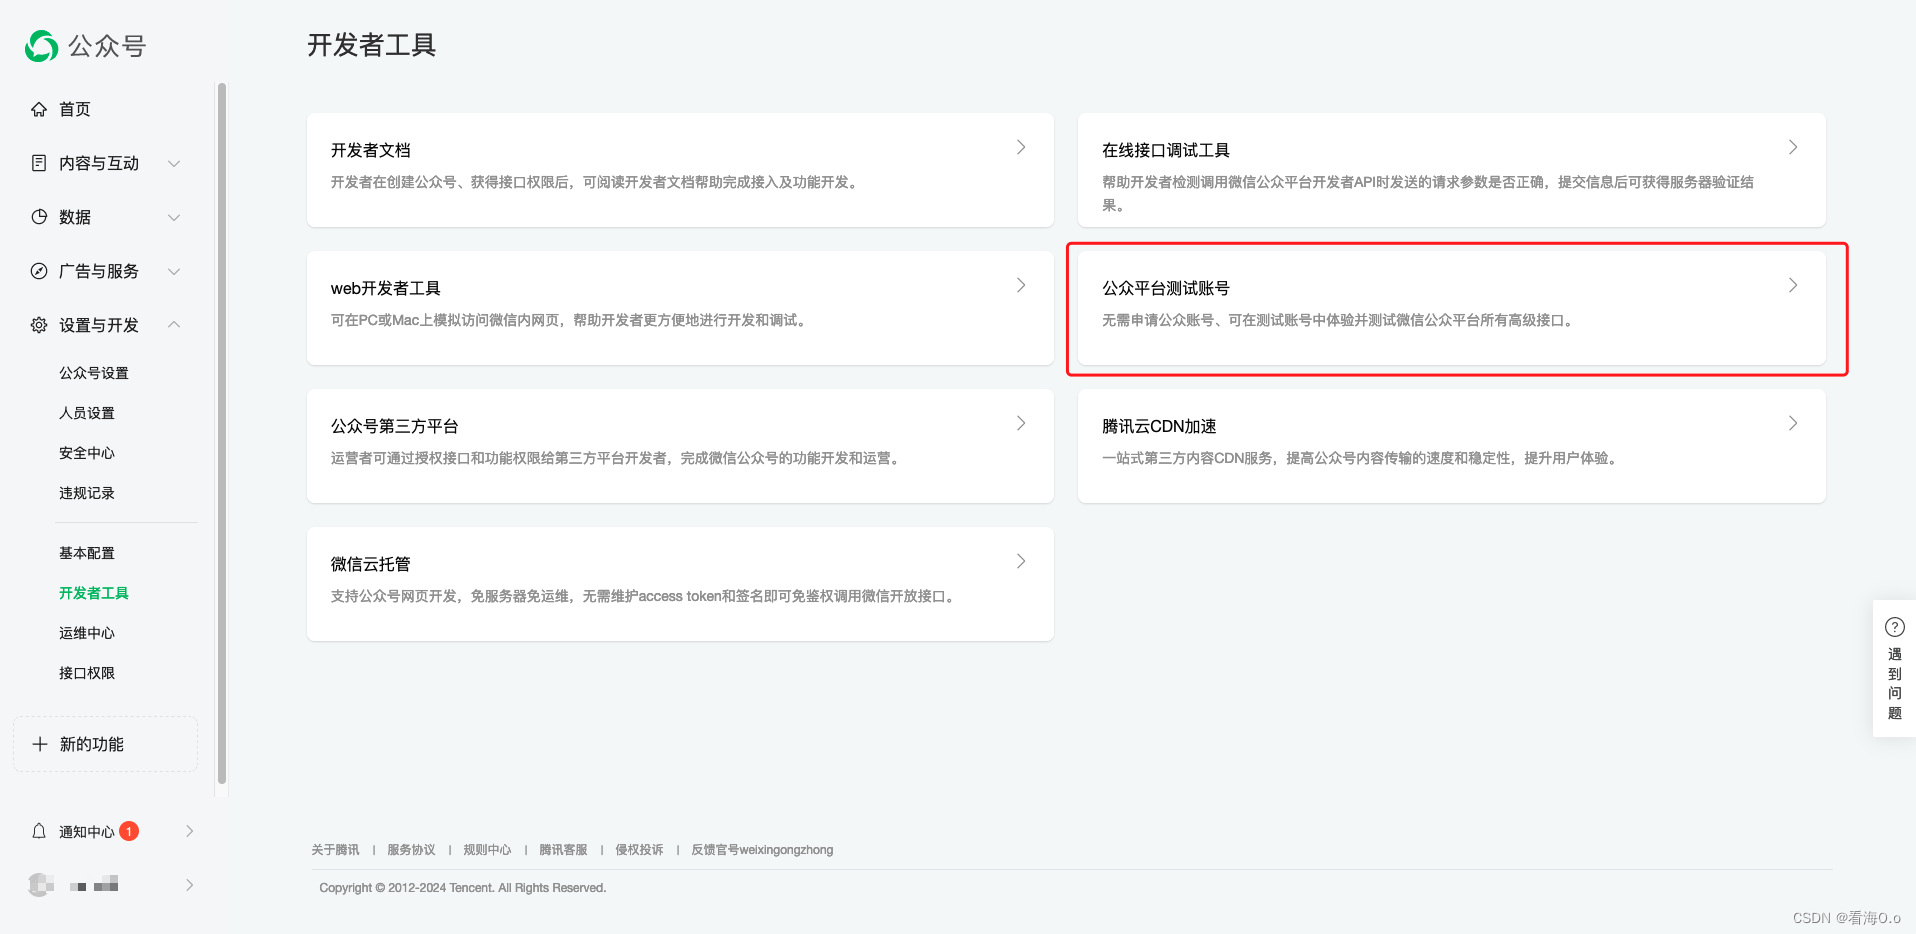Open 接口权限 submenu item
This screenshot has height=934, width=1916.
87,673
